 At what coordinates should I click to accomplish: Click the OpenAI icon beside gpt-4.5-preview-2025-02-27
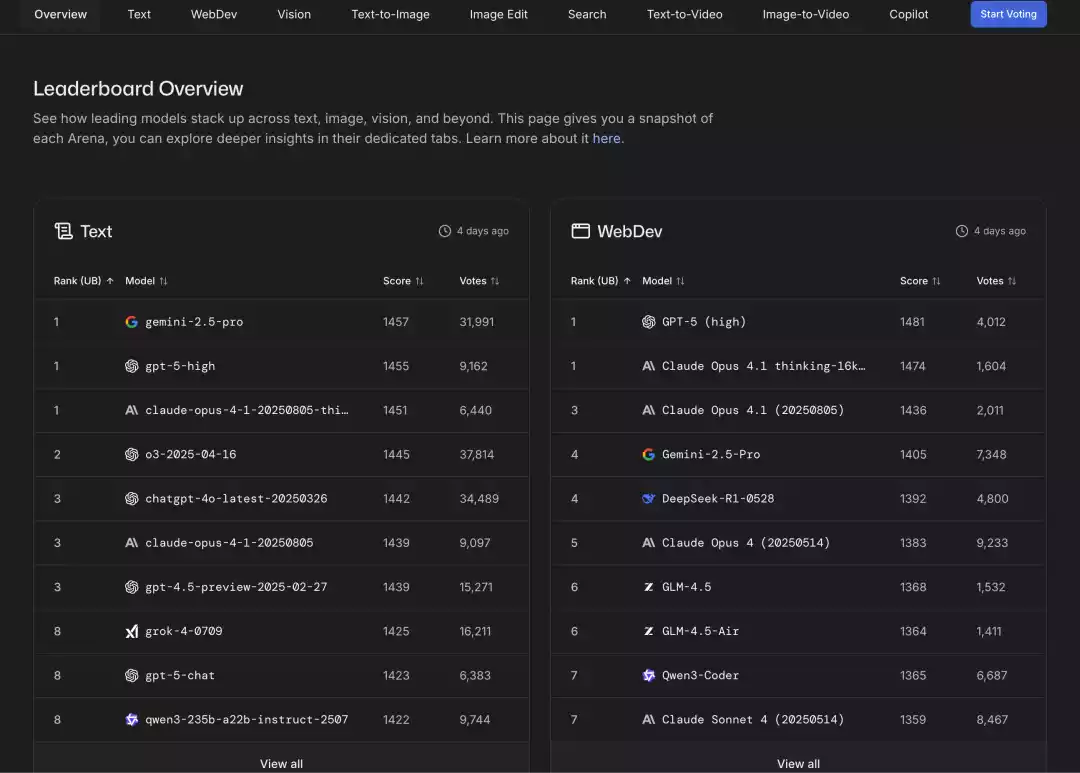[x=132, y=587]
